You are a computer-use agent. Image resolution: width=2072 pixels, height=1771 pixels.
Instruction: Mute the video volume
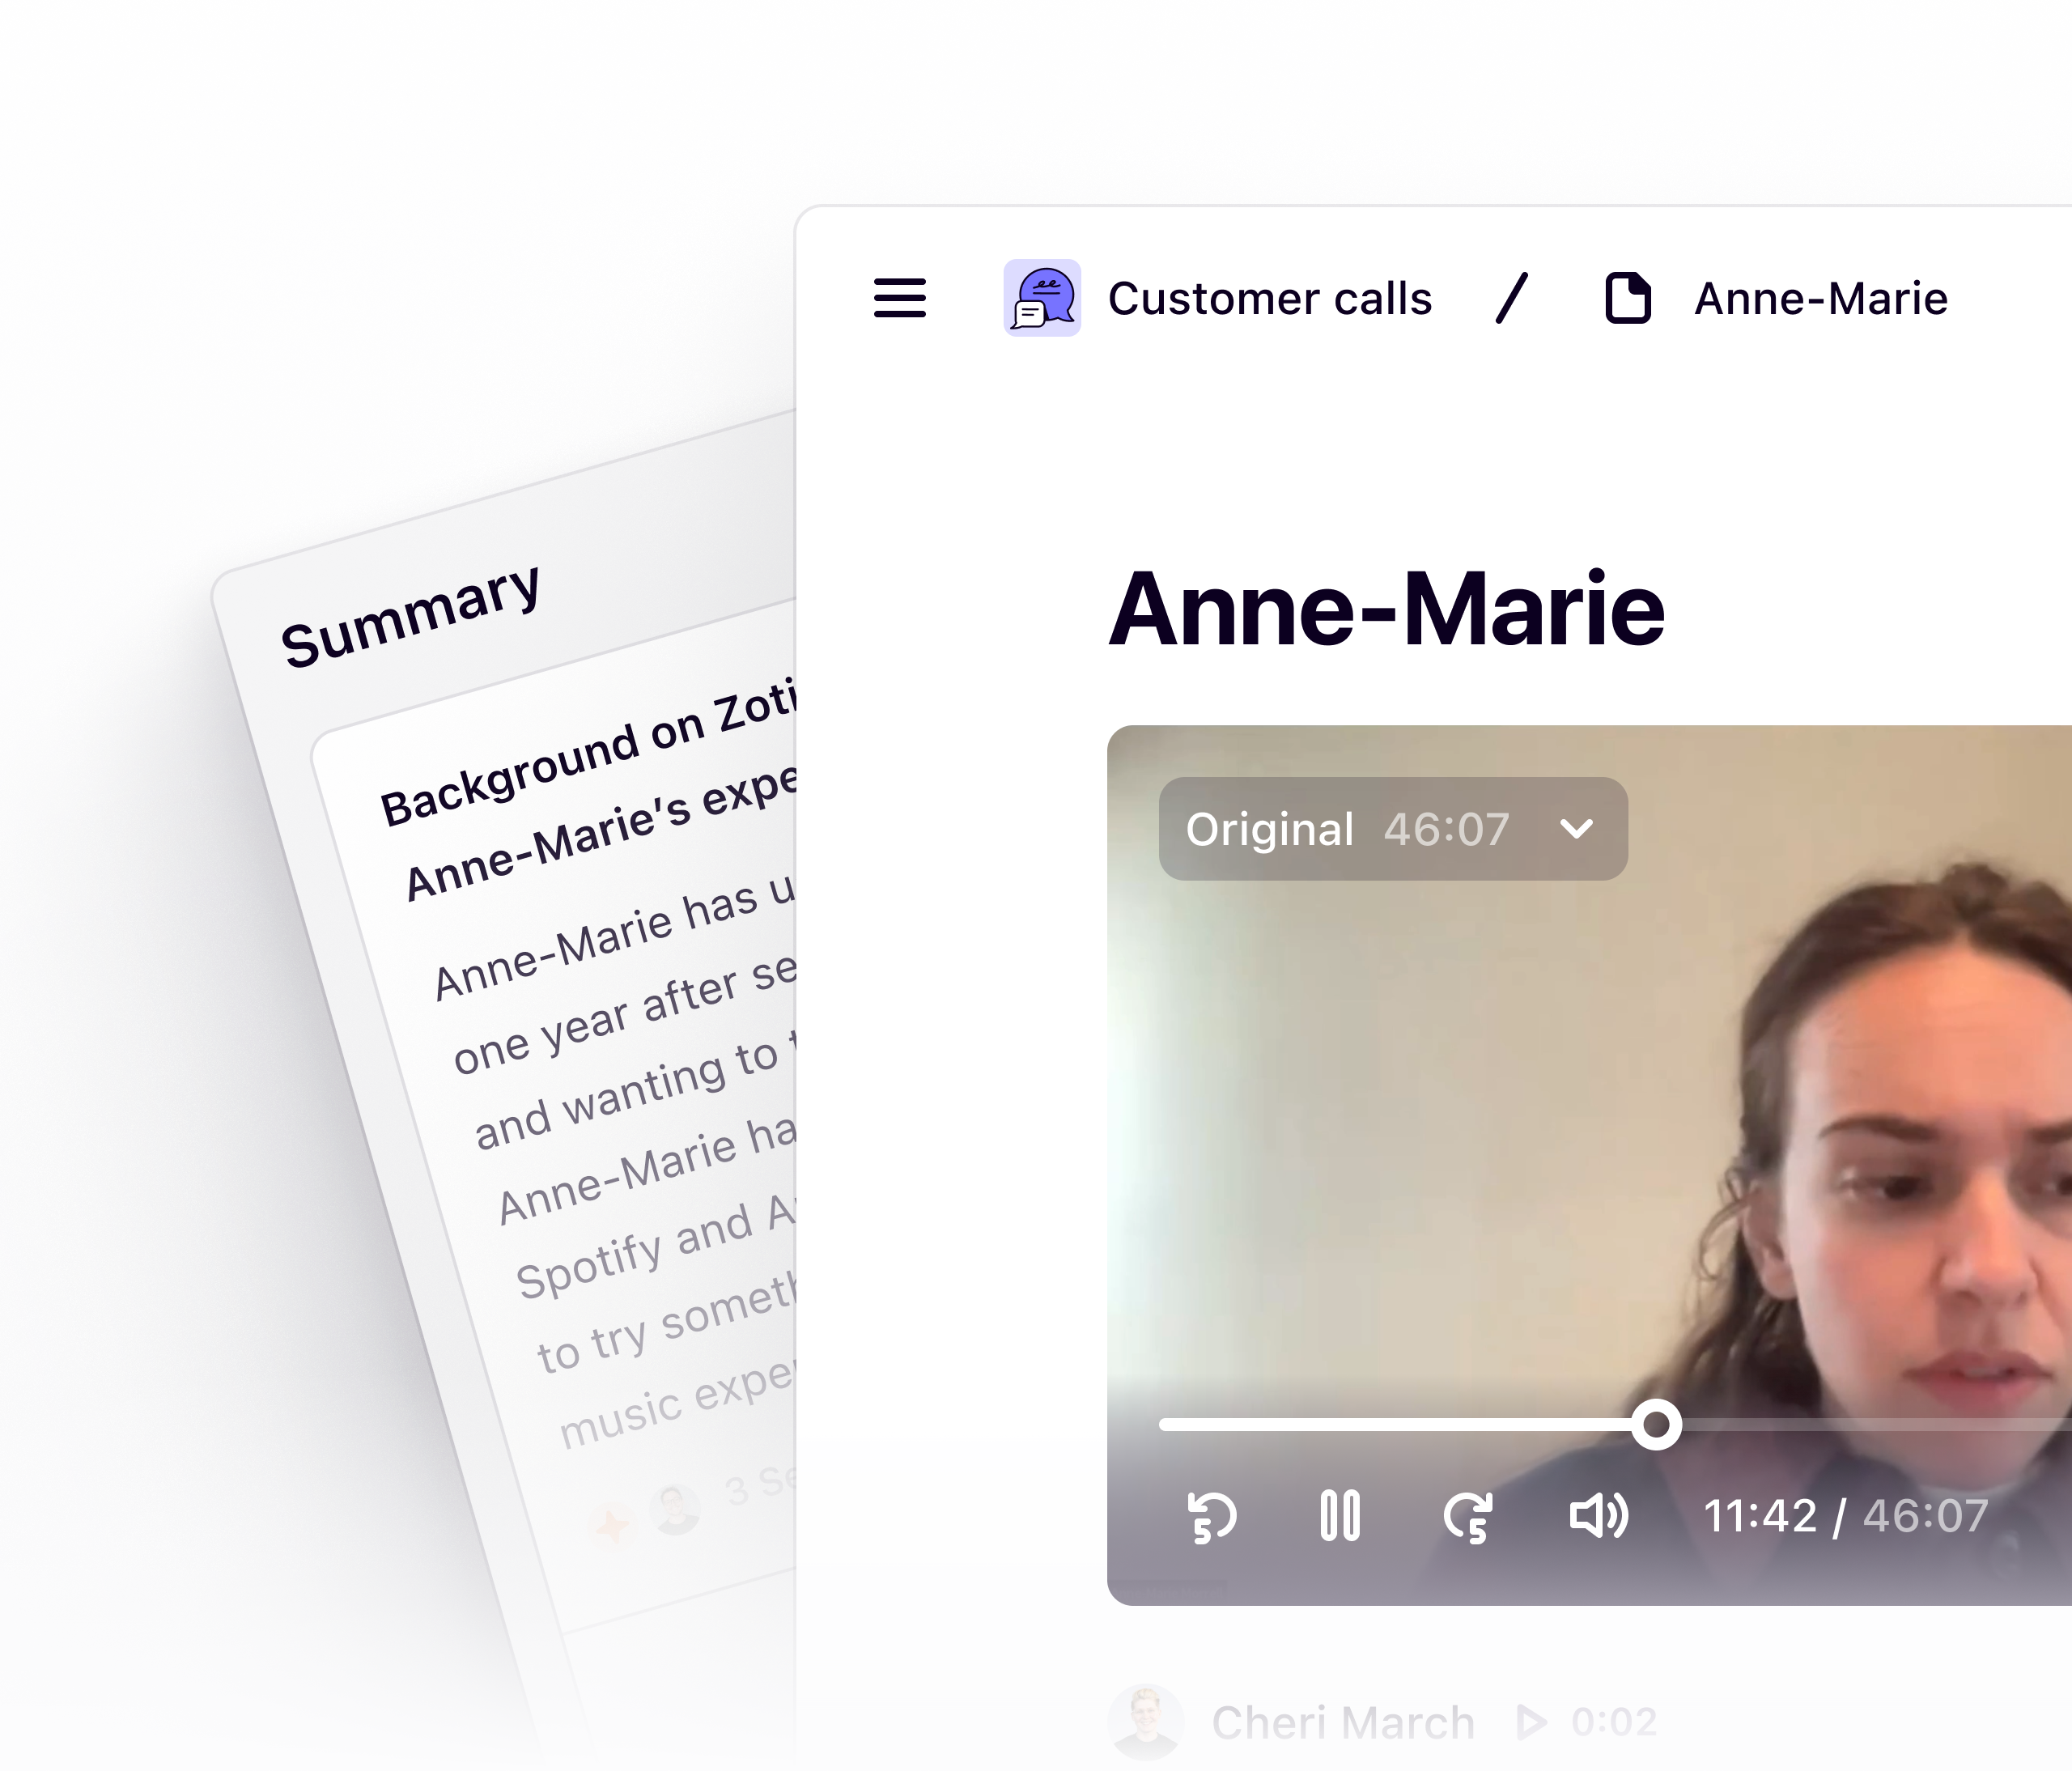pos(1598,1516)
